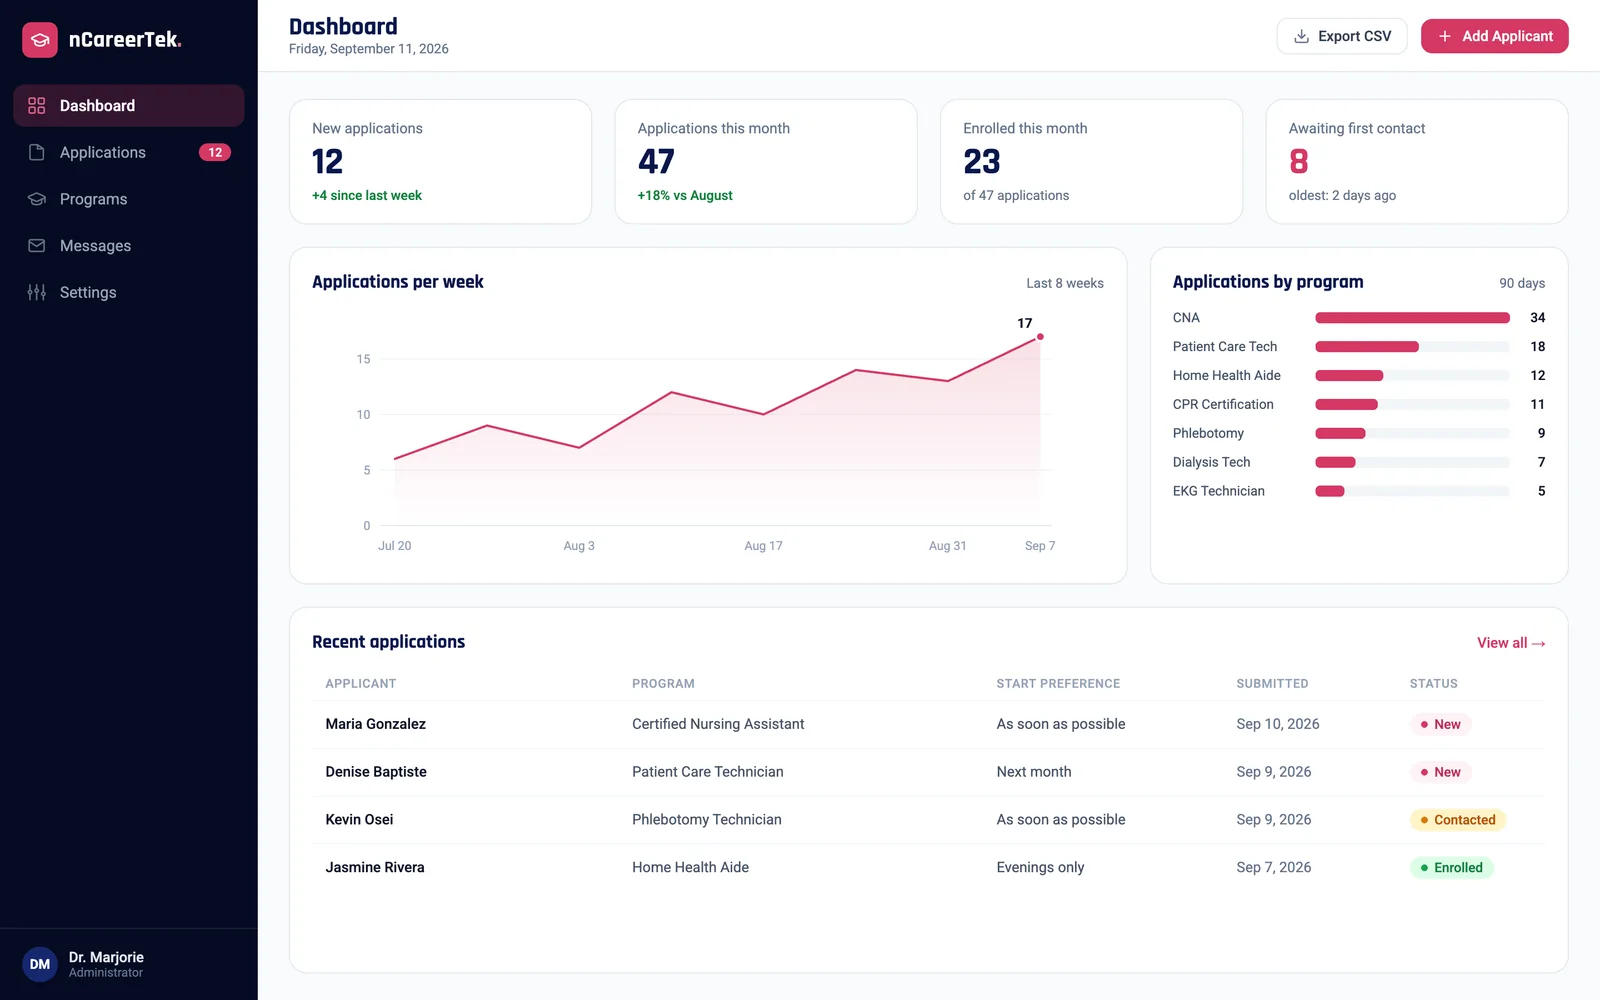The height and width of the screenshot is (1000, 1600).
Task: Open applicant Kevin Osei
Action: [x=359, y=820]
